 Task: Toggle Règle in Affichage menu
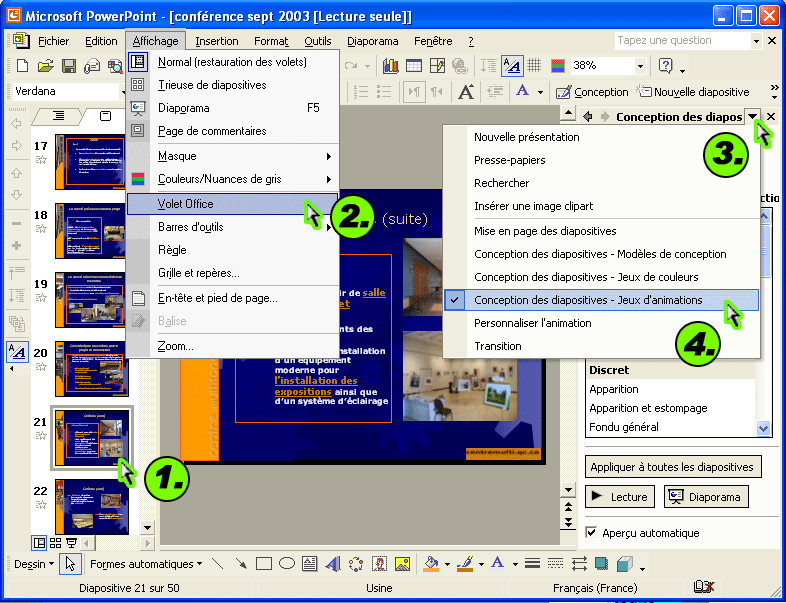point(233,250)
